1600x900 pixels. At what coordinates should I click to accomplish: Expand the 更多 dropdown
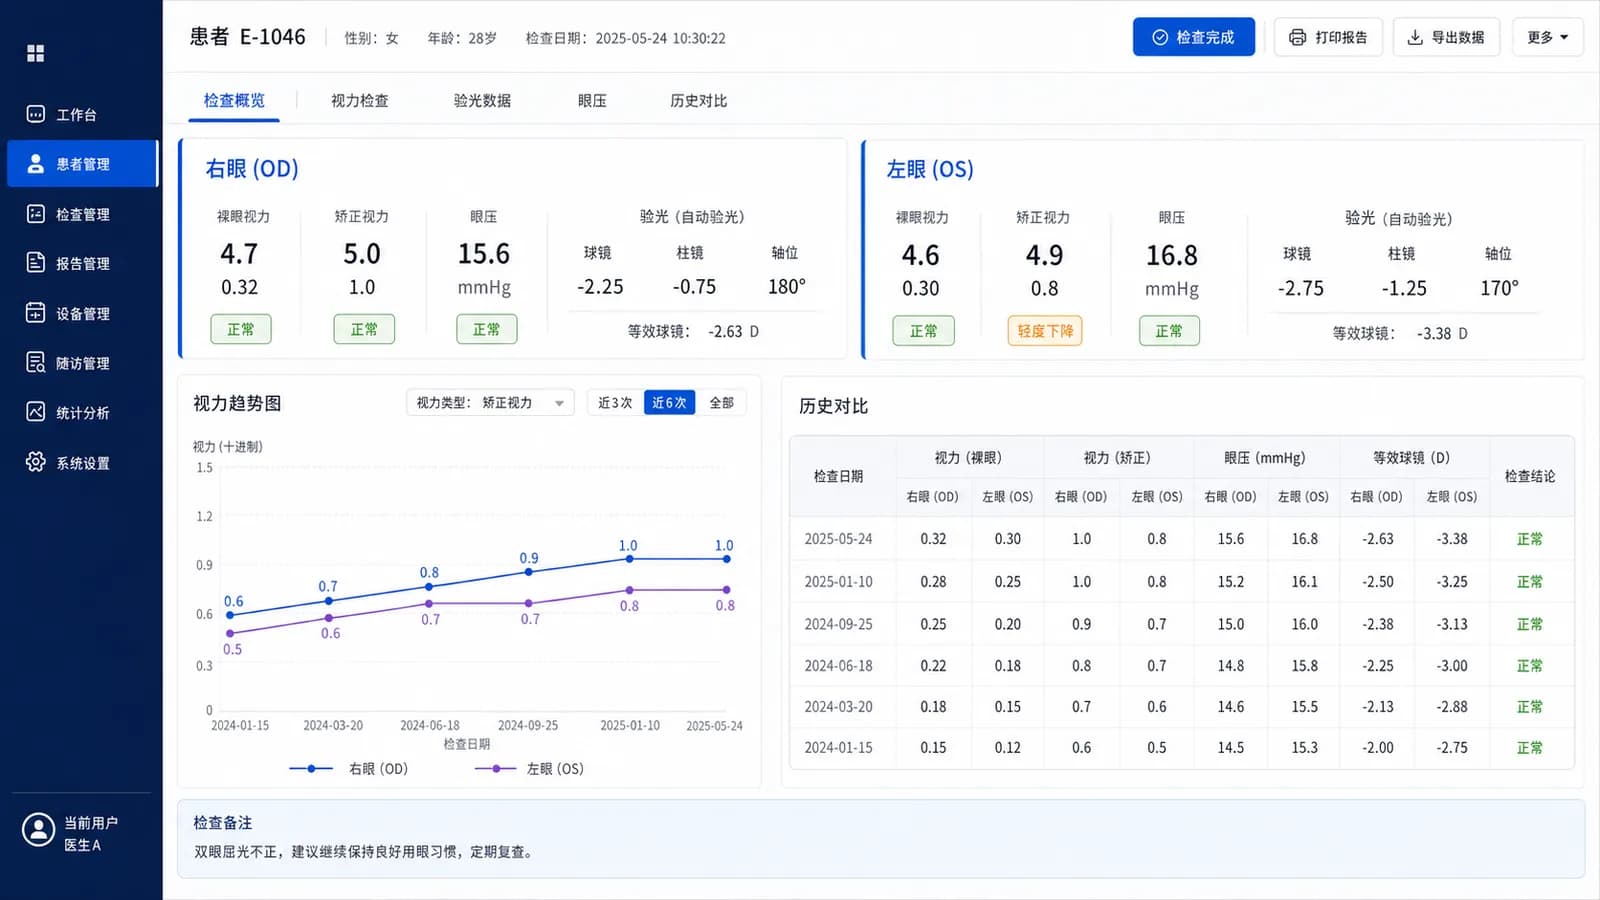[x=1547, y=37]
